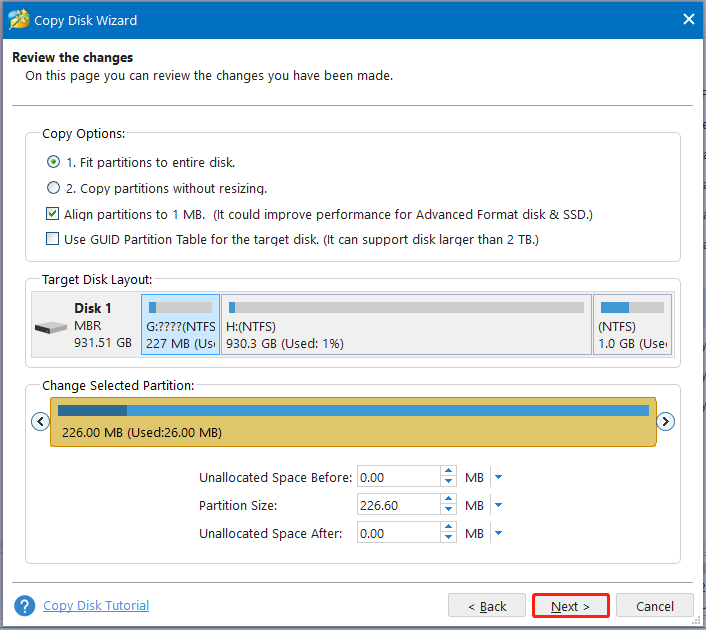The image size is (706, 630).
Task: Click the Partition Size input field
Action: 397,506
